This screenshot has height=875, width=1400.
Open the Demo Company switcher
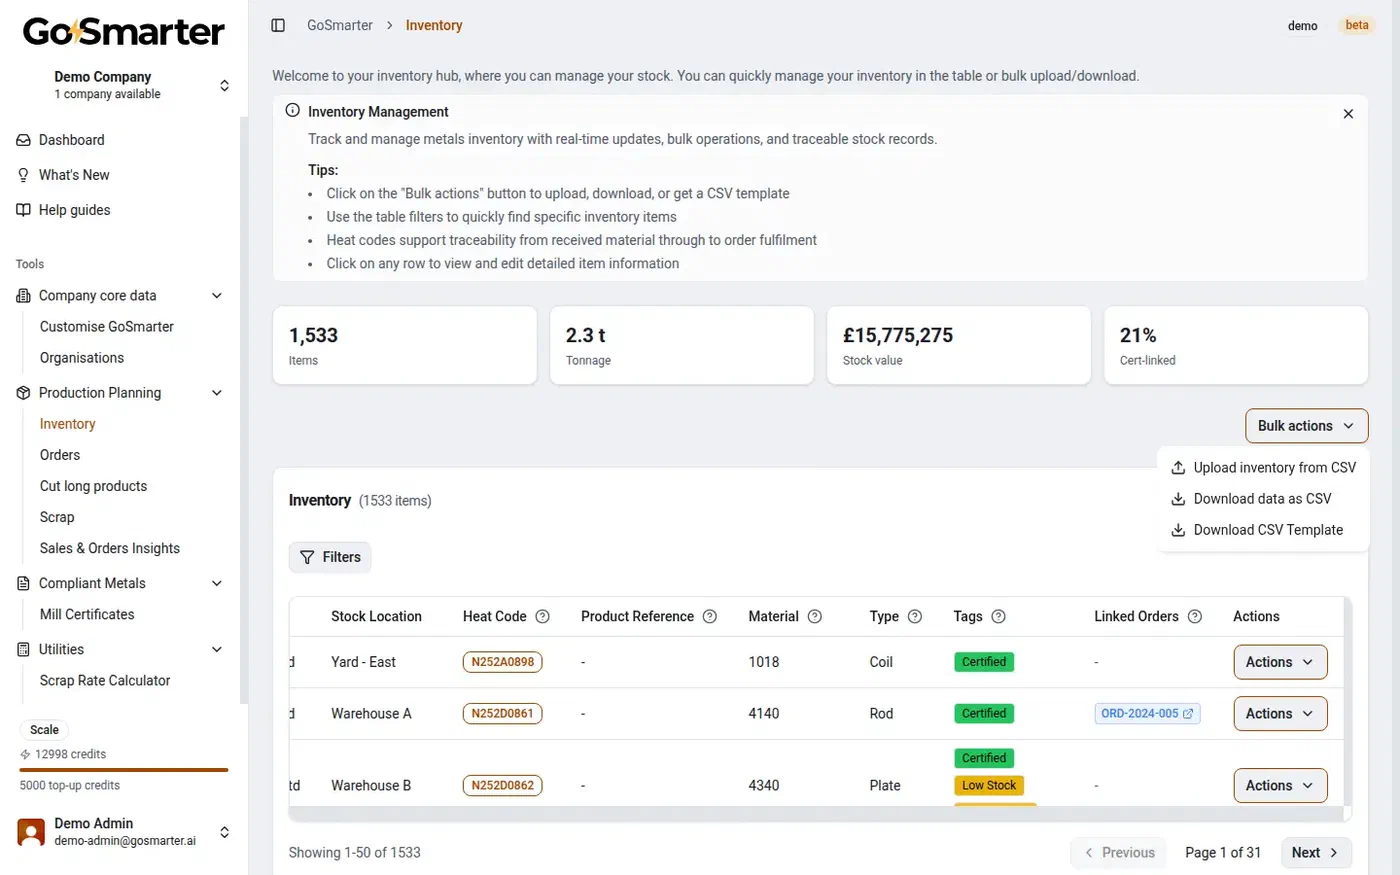[224, 85]
